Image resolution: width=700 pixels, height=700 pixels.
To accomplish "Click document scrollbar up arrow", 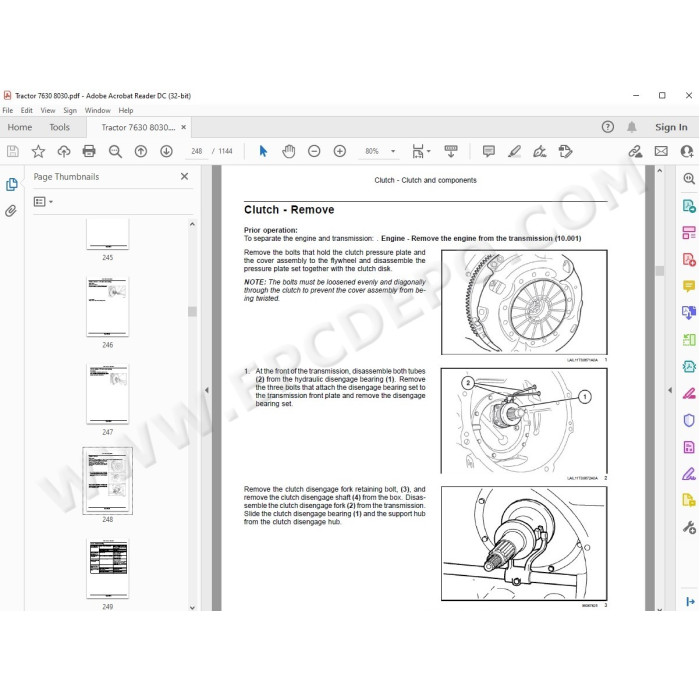I will 660,171.
